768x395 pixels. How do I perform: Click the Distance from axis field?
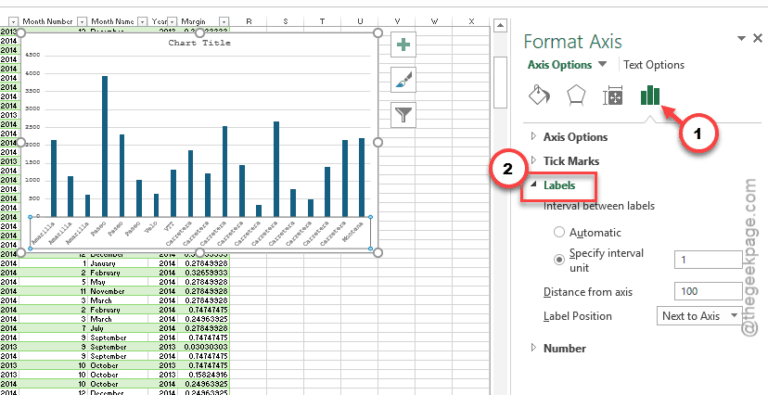(708, 292)
